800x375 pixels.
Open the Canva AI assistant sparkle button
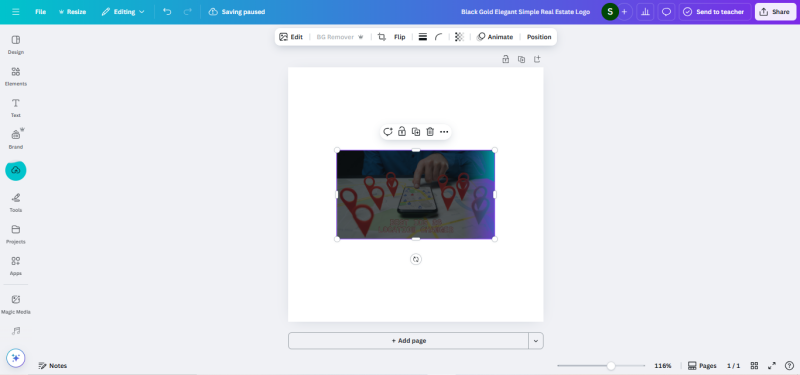click(x=16, y=358)
